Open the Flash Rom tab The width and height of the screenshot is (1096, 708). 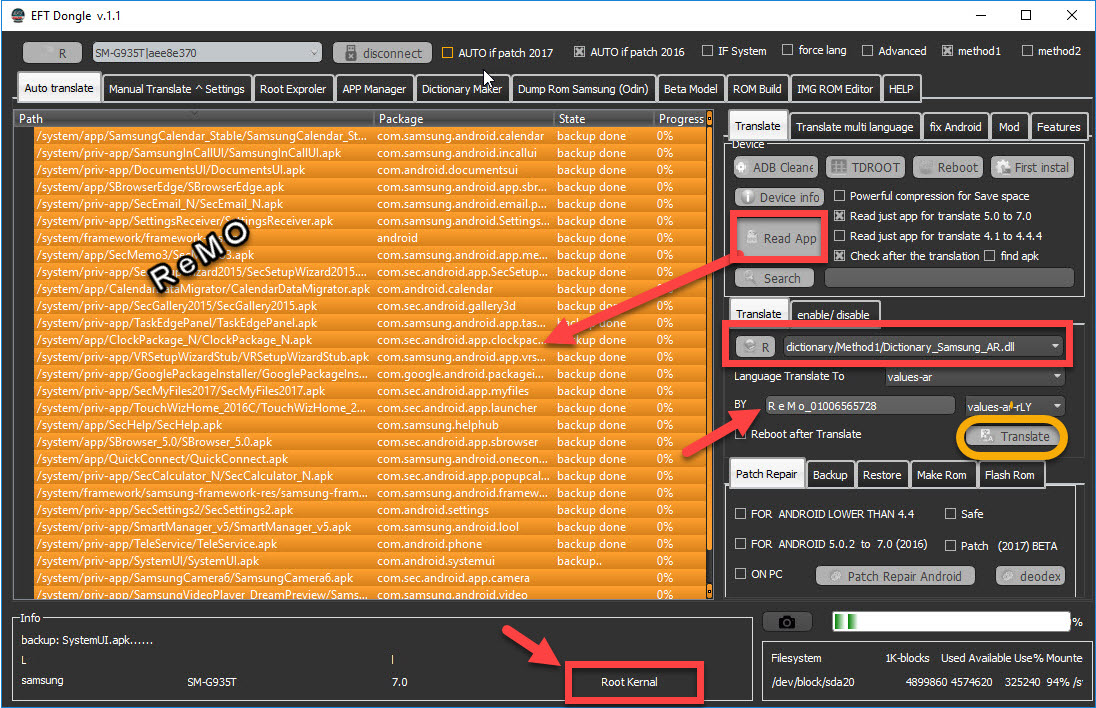(x=1009, y=475)
